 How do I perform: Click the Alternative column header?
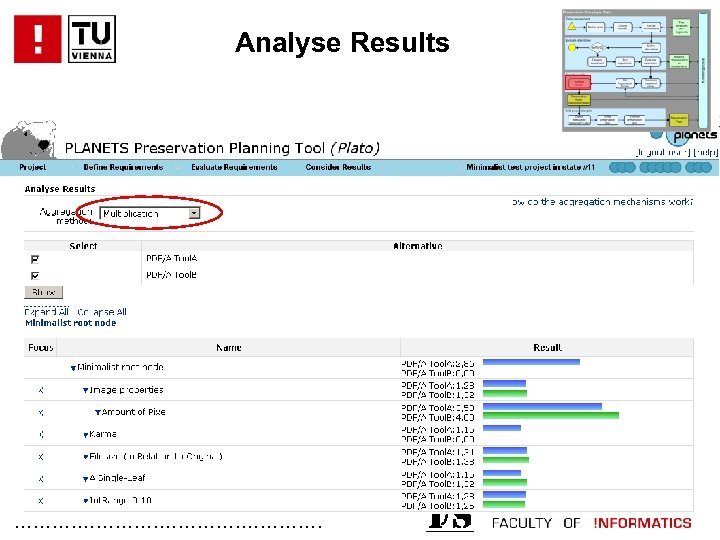(417, 246)
